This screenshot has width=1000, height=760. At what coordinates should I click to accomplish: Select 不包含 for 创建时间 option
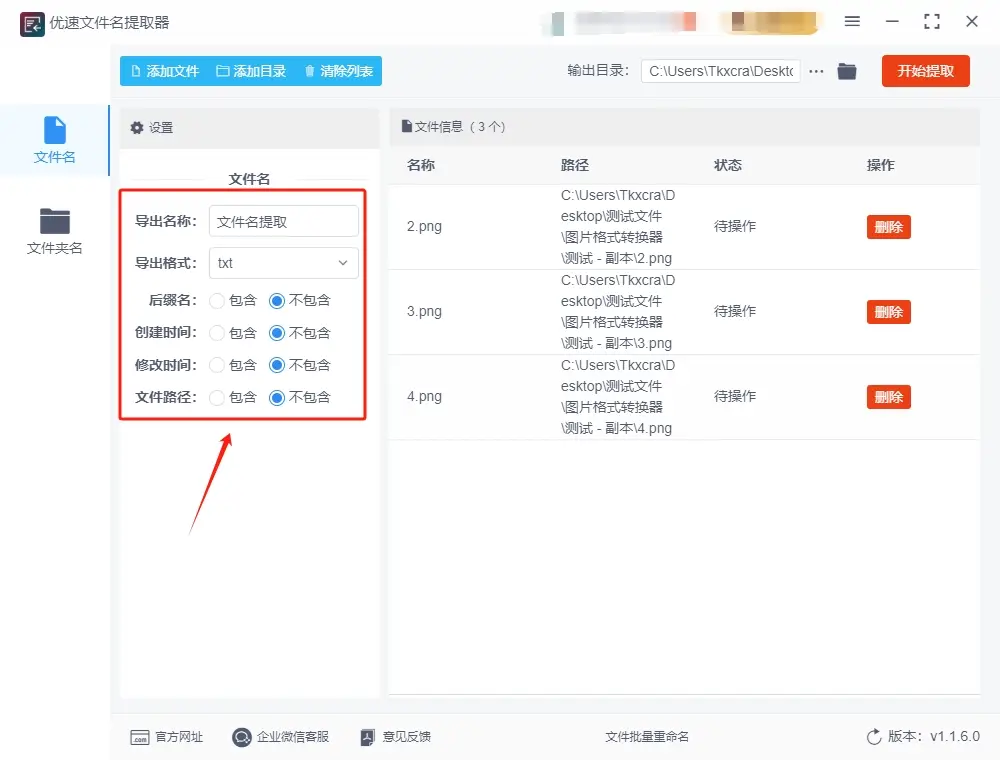point(278,332)
